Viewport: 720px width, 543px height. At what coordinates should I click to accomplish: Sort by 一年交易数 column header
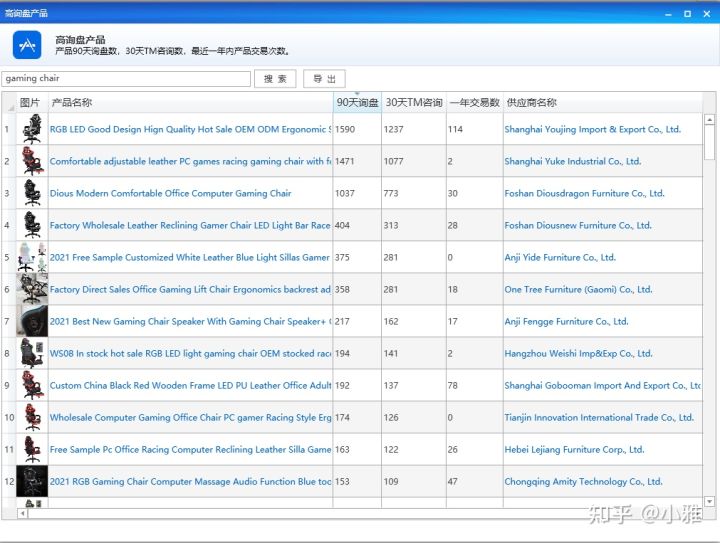(475, 102)
